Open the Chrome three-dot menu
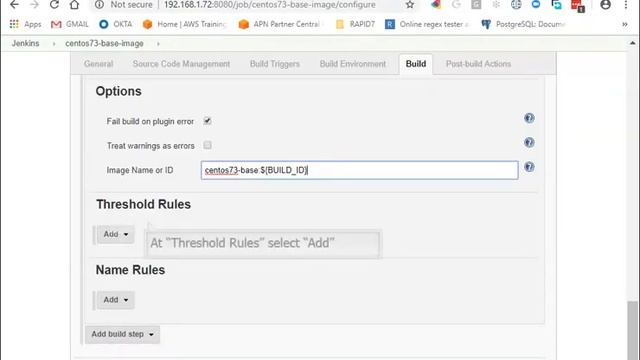 (x=626, y=5)
